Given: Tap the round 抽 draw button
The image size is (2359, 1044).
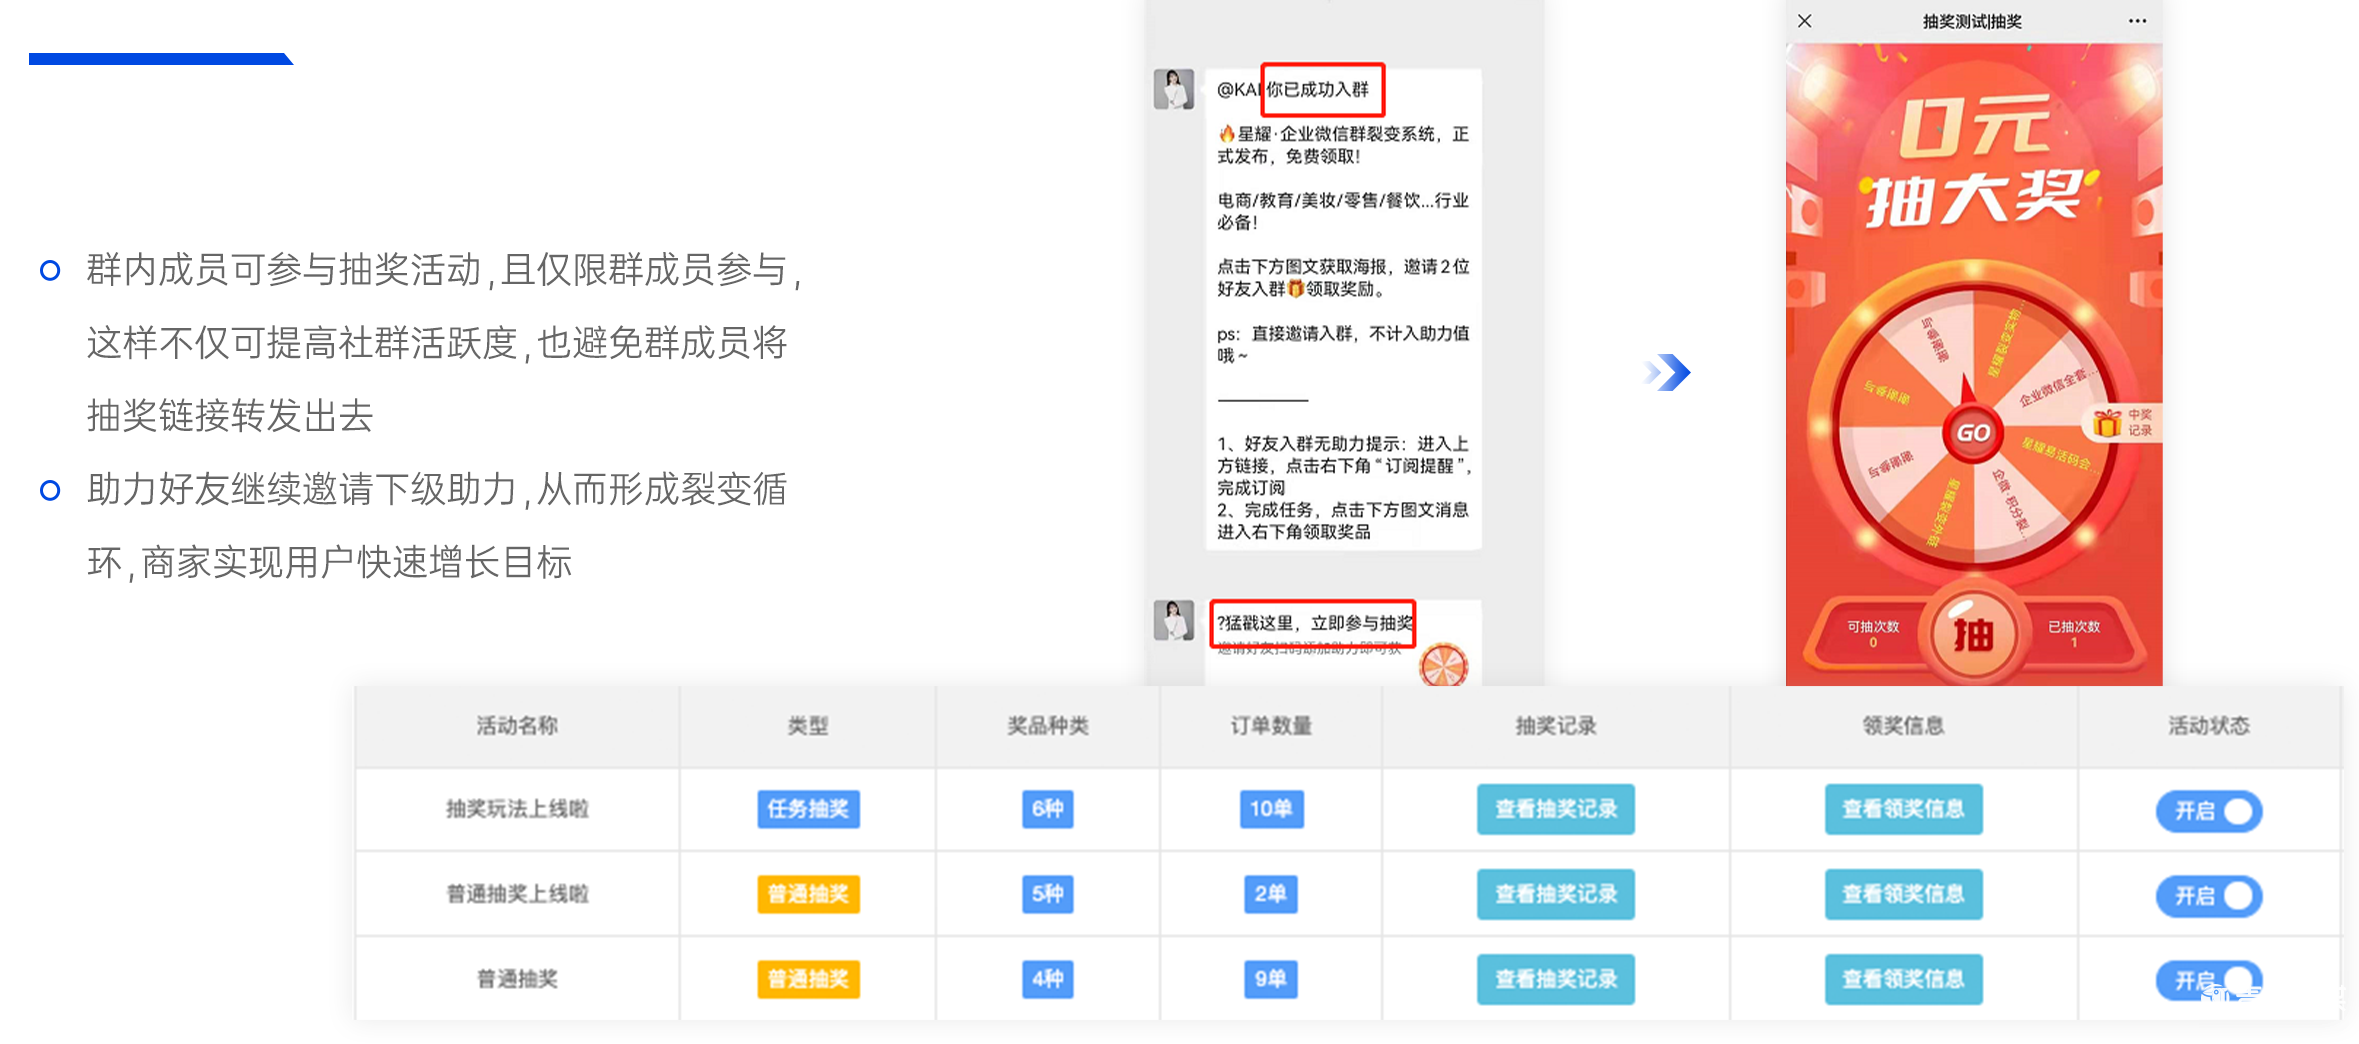Looking at the screenshot, I should tap(1972, 634).
